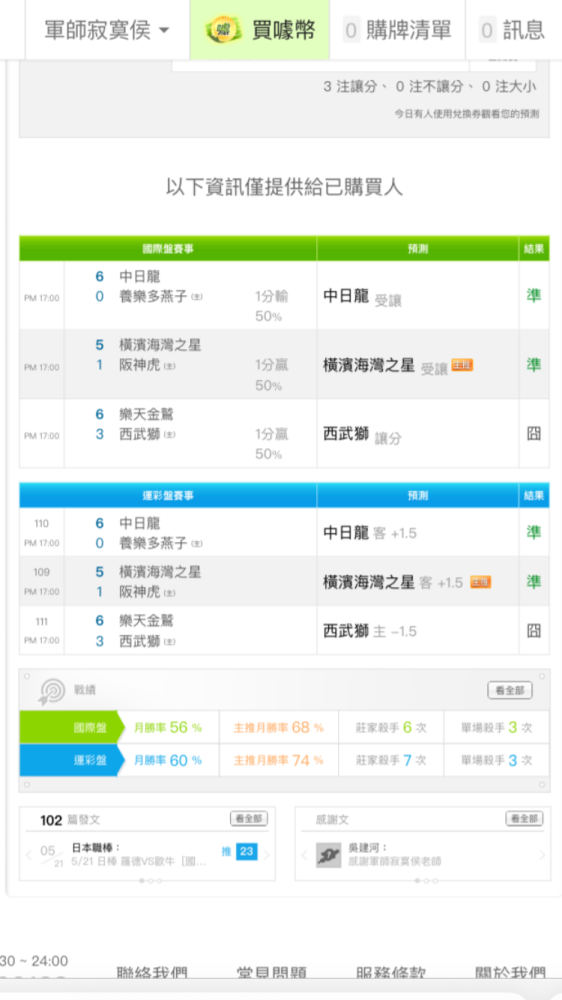Click the 買噱幣 coin icon
Image resolution: width=562 pixels, height=1000 pixels.
pos(223,30)
